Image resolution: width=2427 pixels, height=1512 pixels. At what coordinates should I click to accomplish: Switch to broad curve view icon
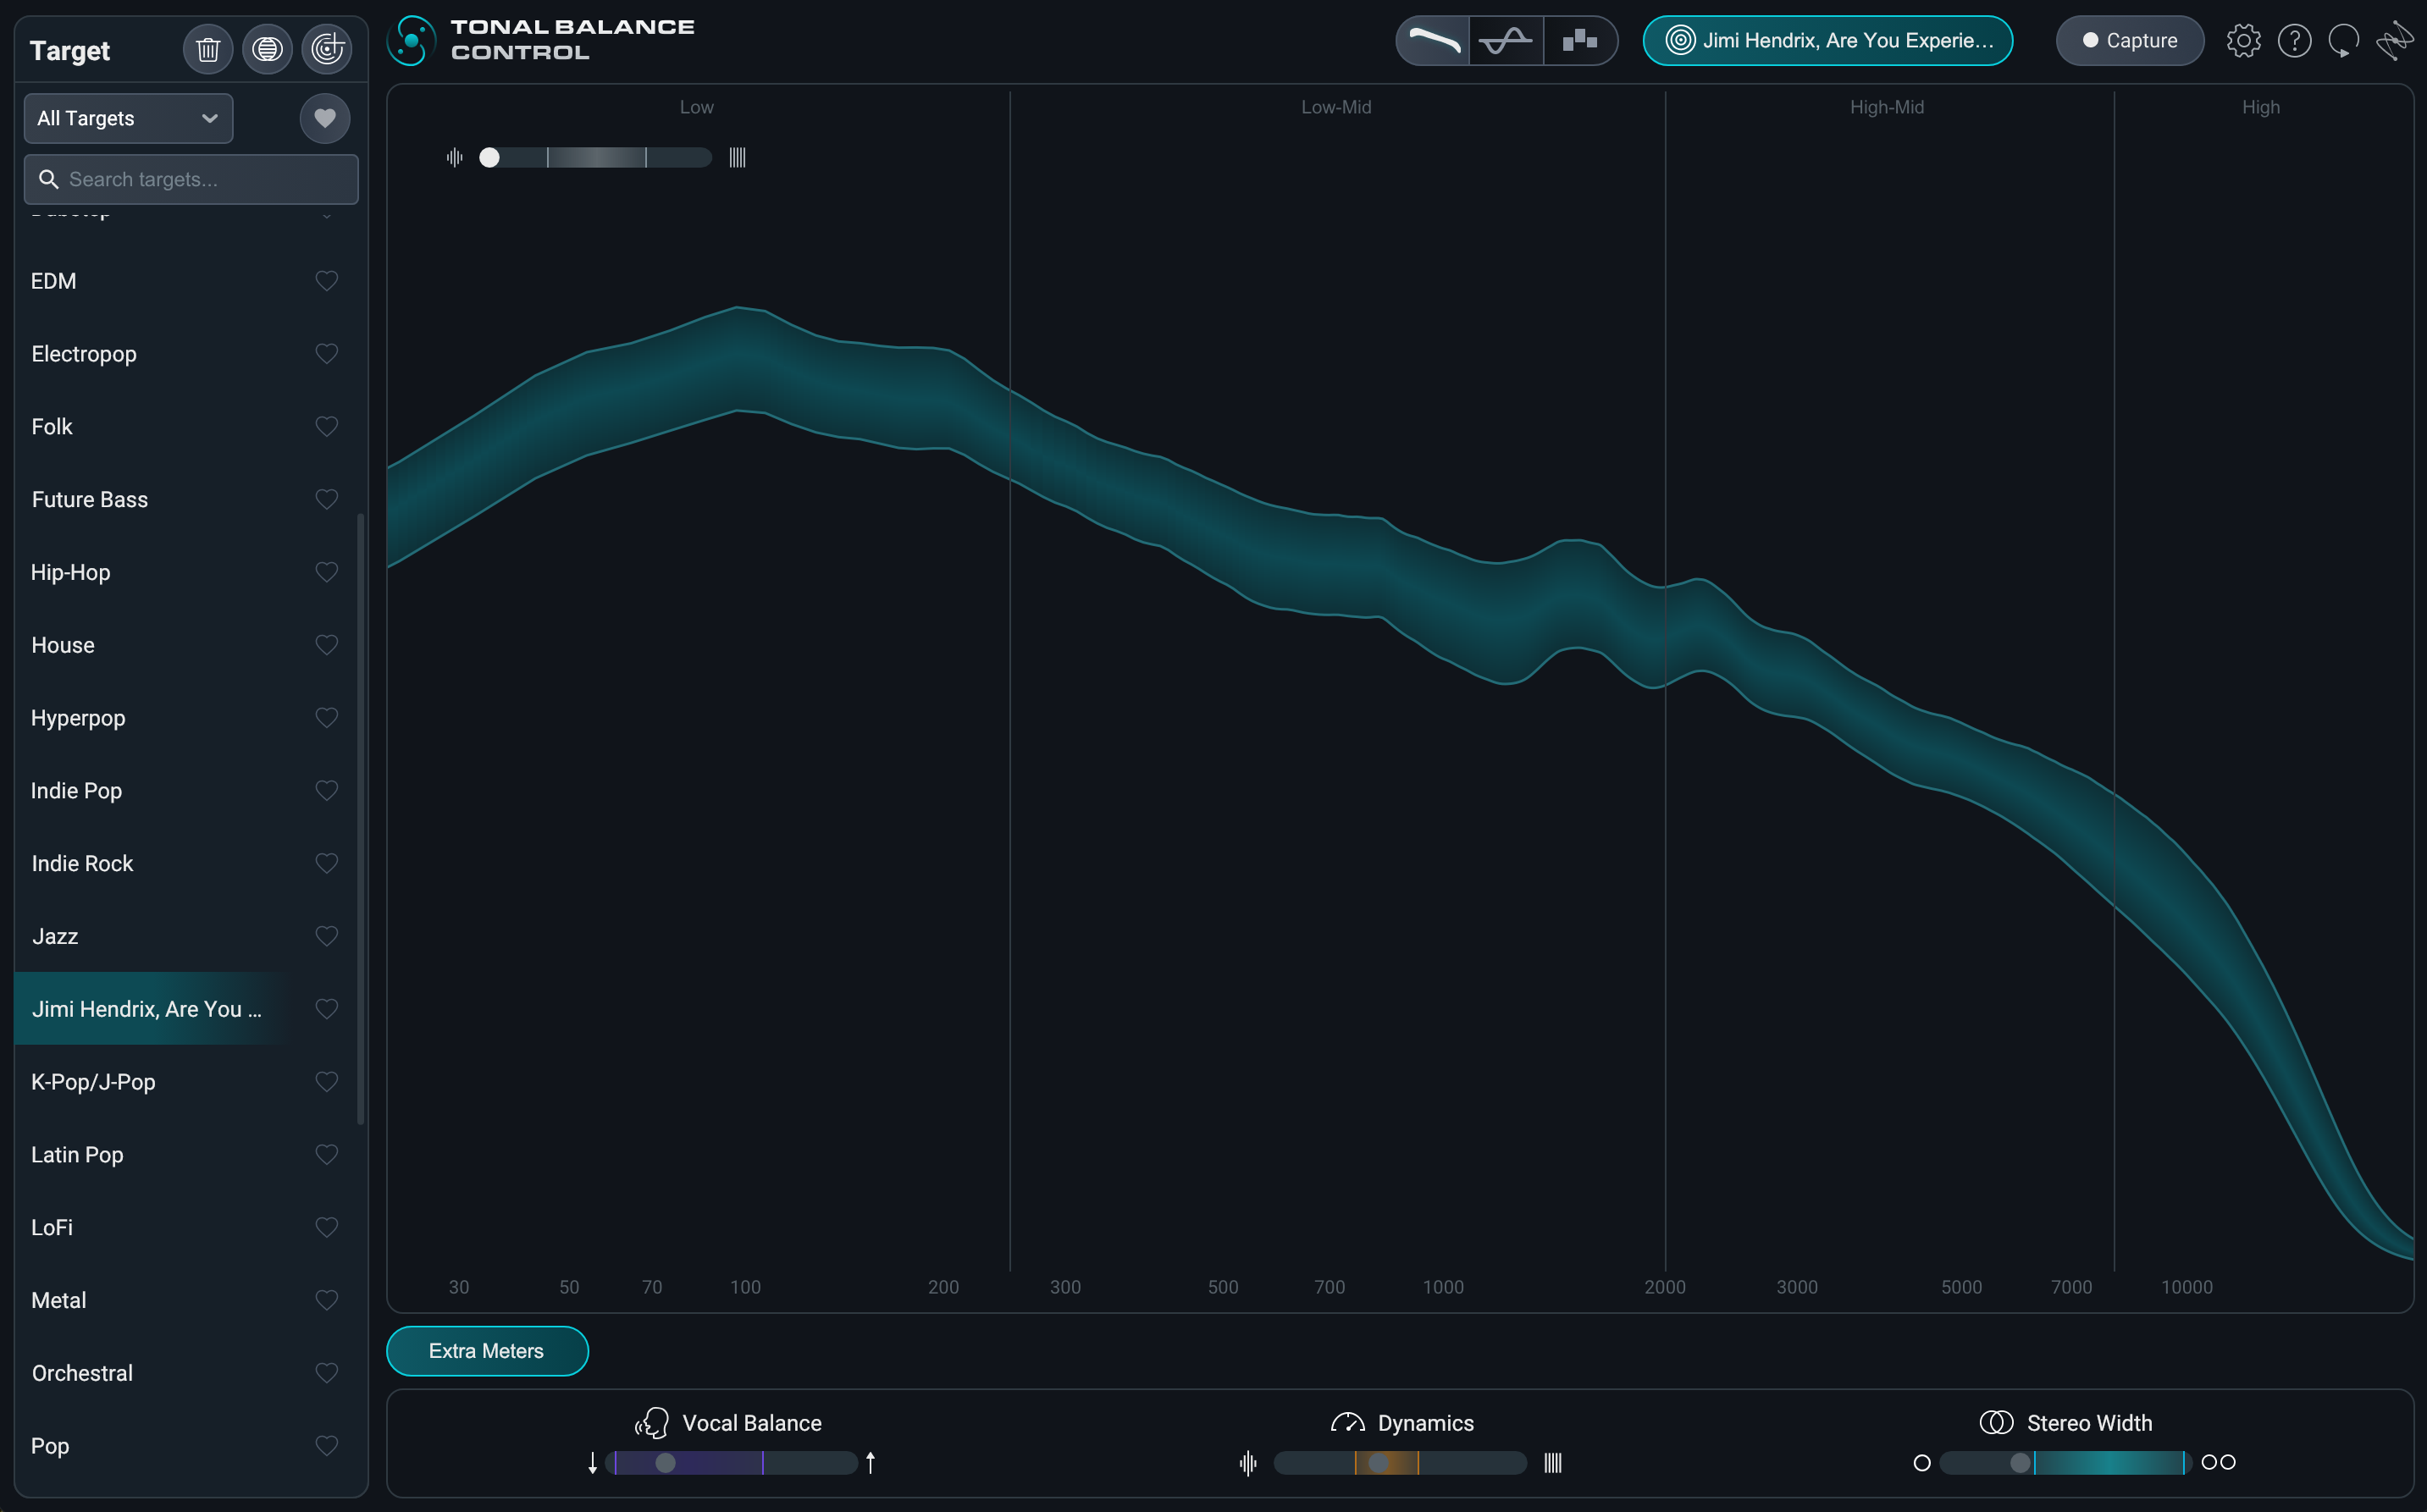pos(1433,41)
